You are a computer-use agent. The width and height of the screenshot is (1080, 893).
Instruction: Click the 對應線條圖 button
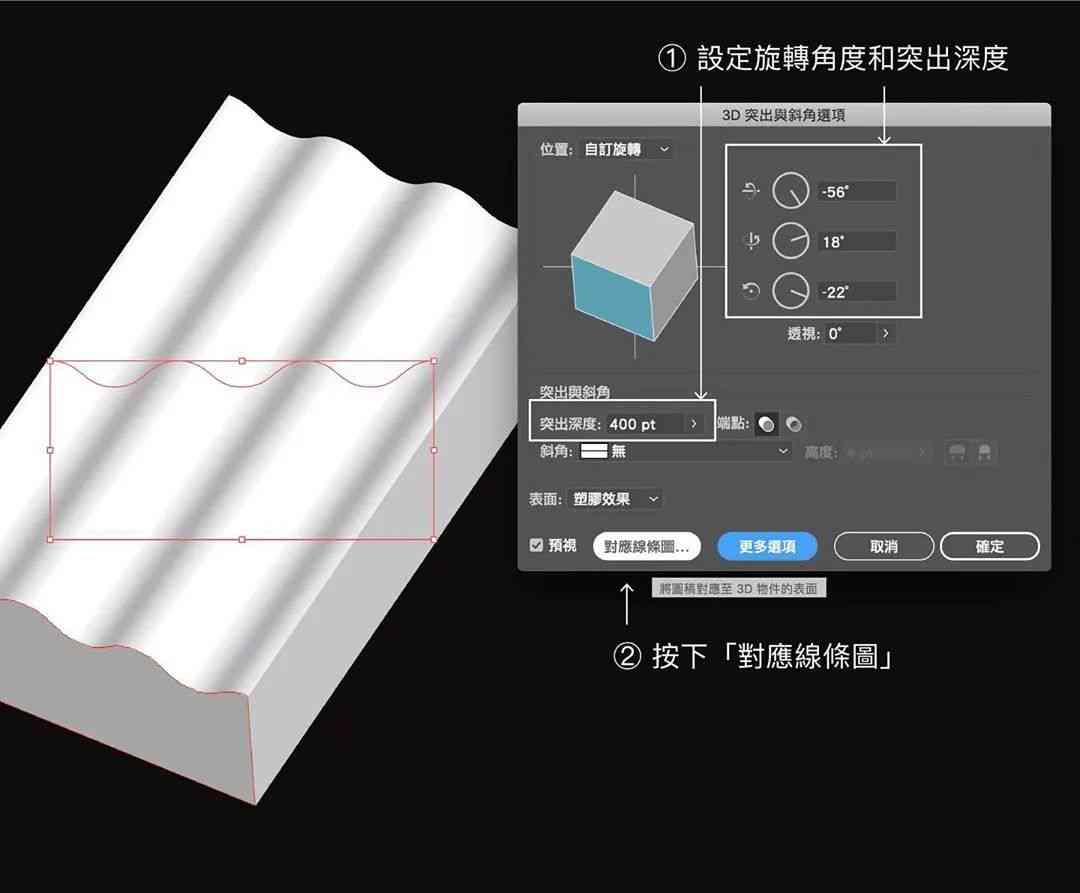pos(646,547)
